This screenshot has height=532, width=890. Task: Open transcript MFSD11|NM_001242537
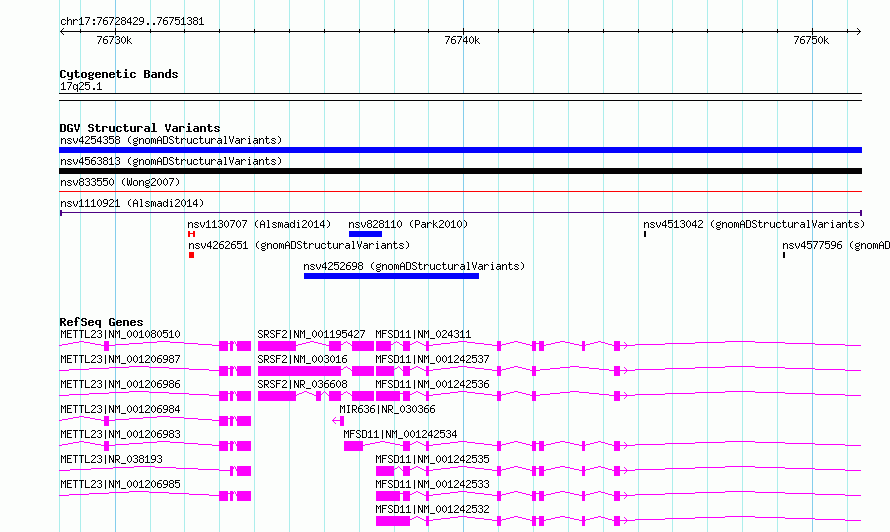point(432,359)
